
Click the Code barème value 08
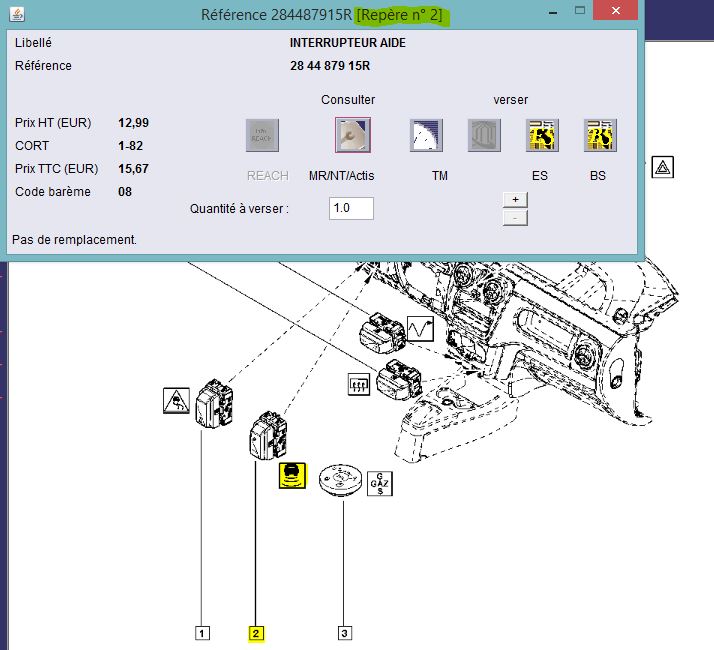tap(125, 192)
